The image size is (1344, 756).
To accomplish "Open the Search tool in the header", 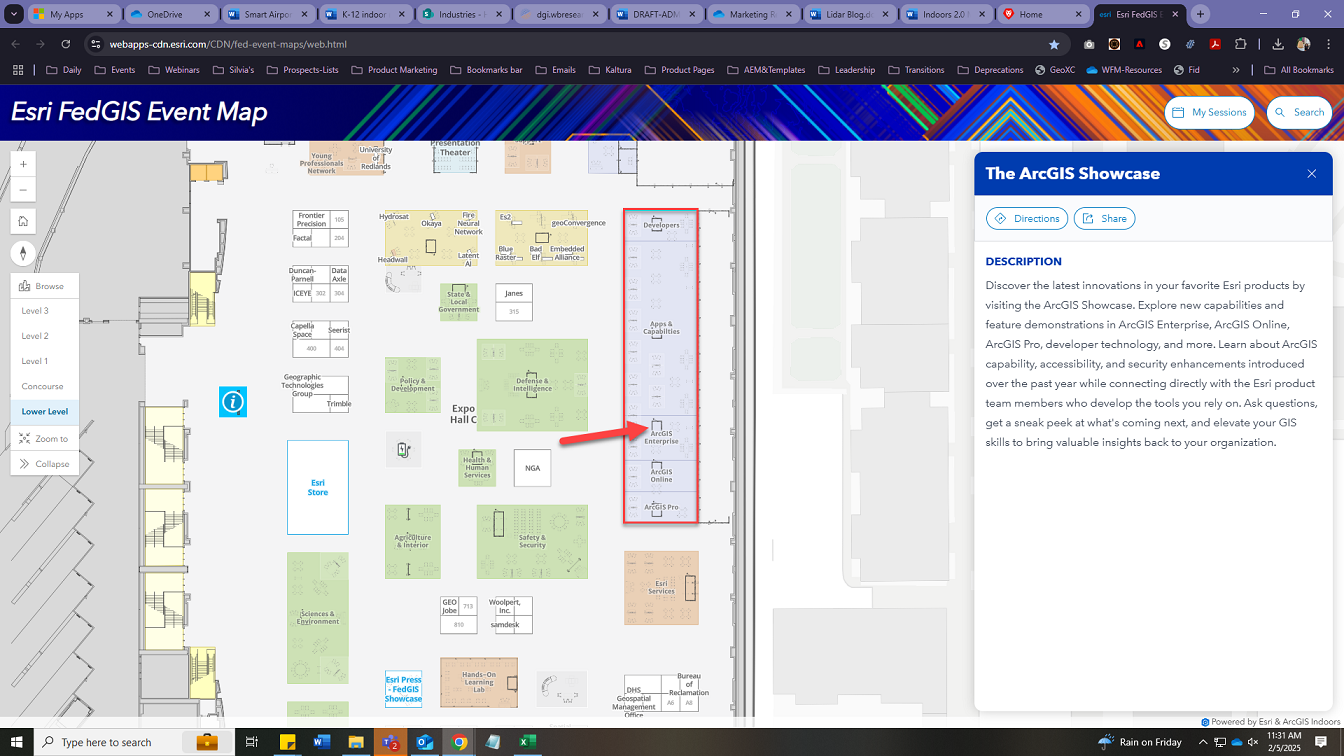I will tap(1299, 112).
